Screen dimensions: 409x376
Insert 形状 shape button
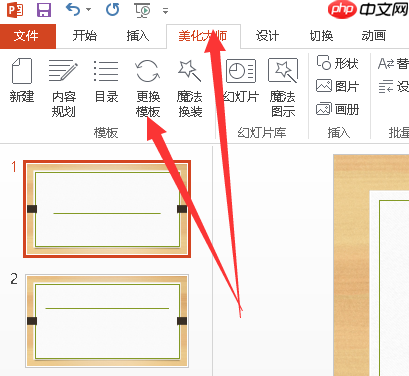[x=337, y=63]
